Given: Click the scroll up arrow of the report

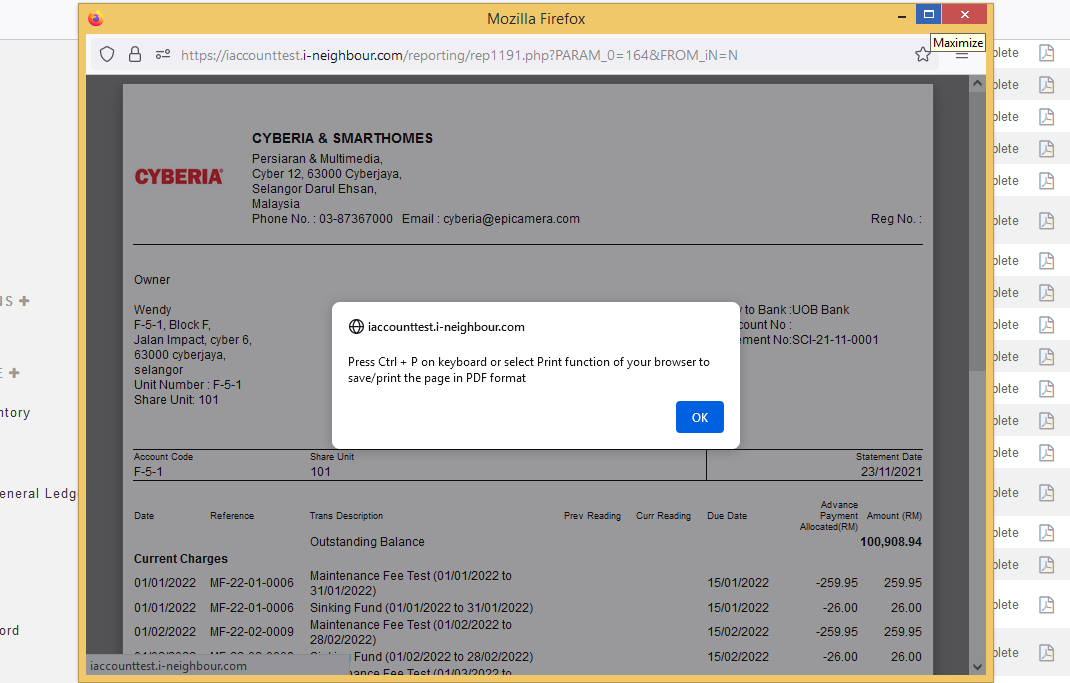Looking at the screenshot, I should [977, 83].
